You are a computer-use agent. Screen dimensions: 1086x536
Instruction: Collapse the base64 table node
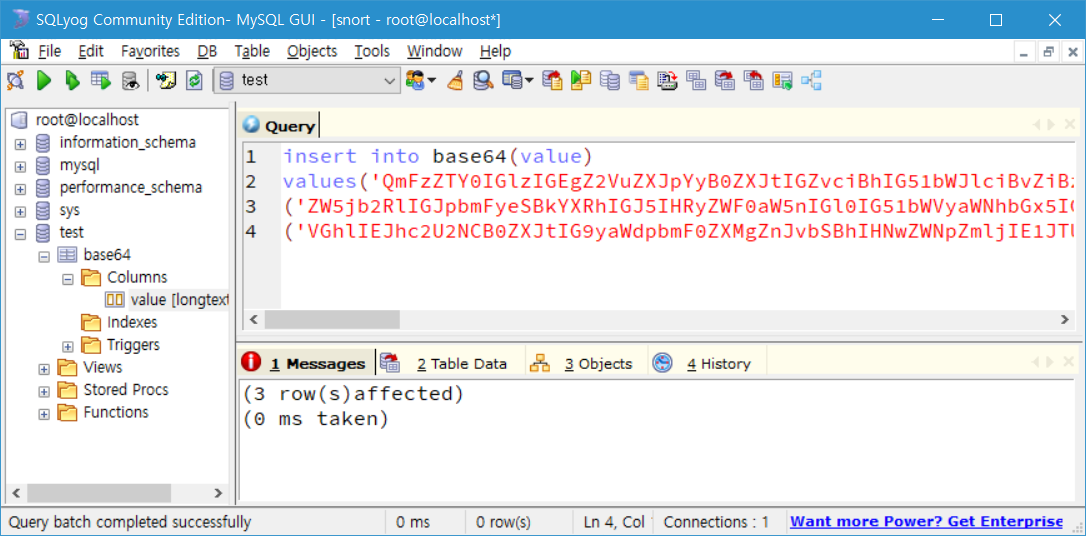click(x=44, y=256)
